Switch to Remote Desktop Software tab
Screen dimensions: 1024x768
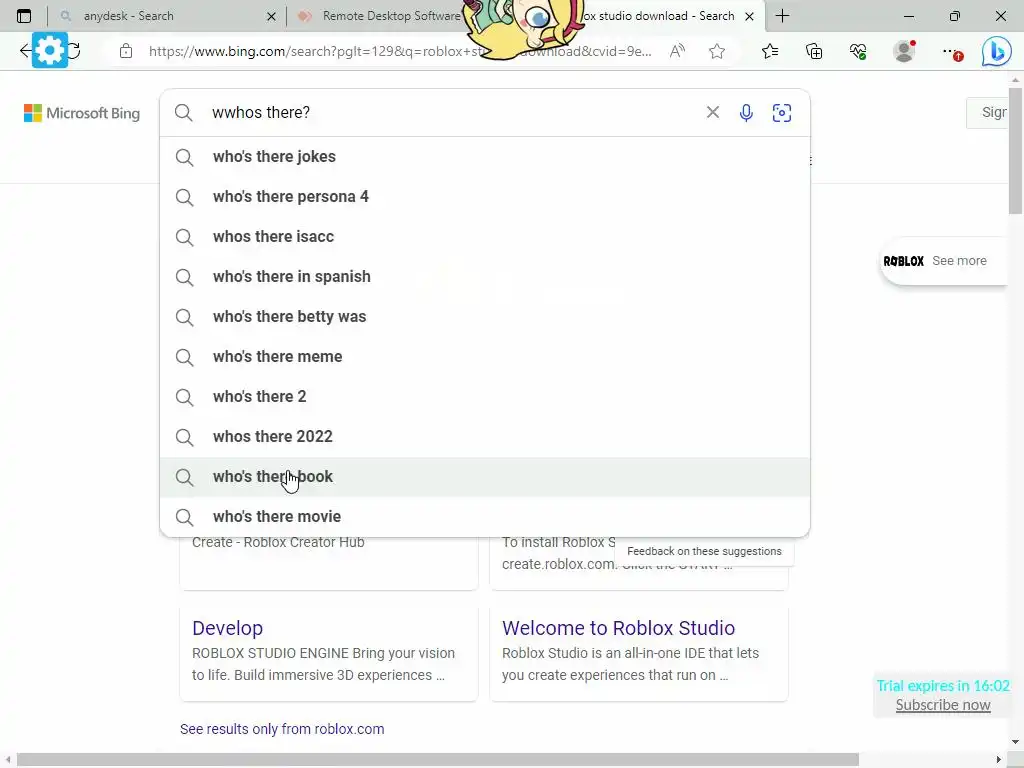point(391,16)
